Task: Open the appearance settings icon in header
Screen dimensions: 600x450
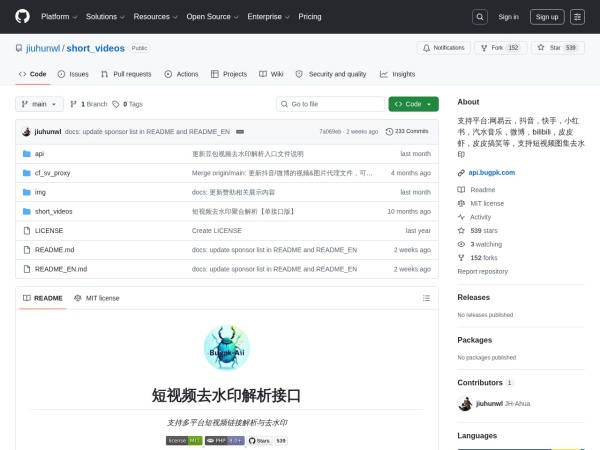Action: point(577,17)
